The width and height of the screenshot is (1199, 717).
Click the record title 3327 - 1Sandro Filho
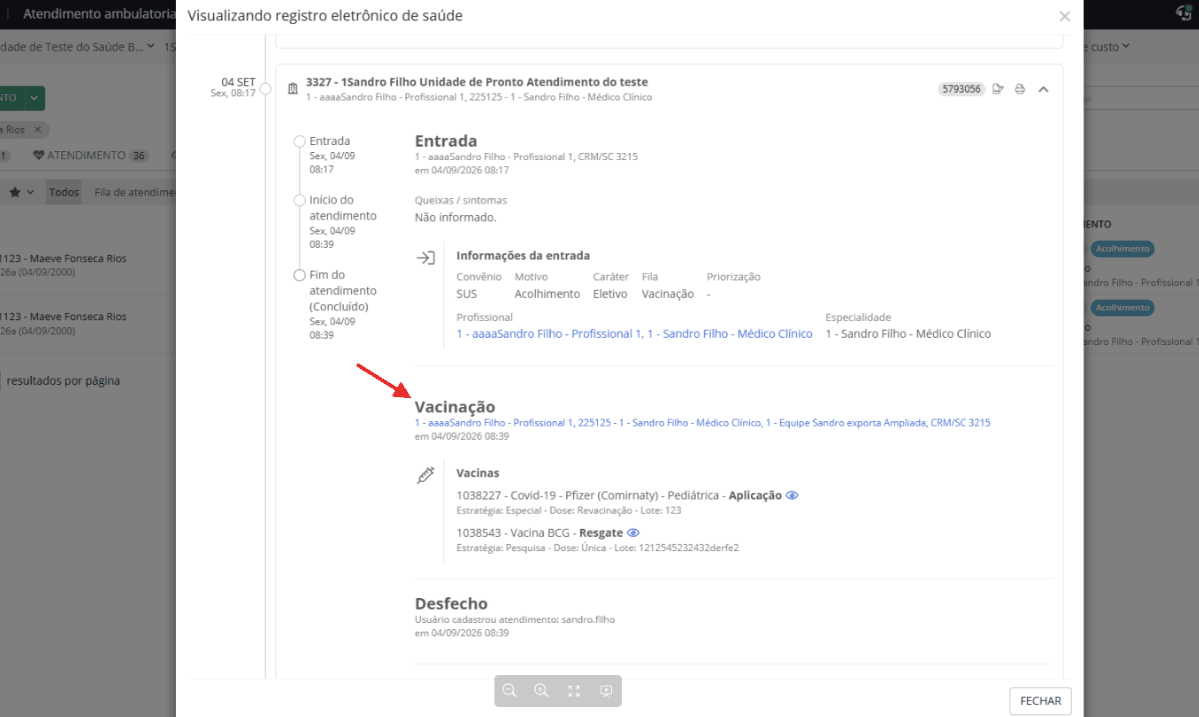point(476,82)
